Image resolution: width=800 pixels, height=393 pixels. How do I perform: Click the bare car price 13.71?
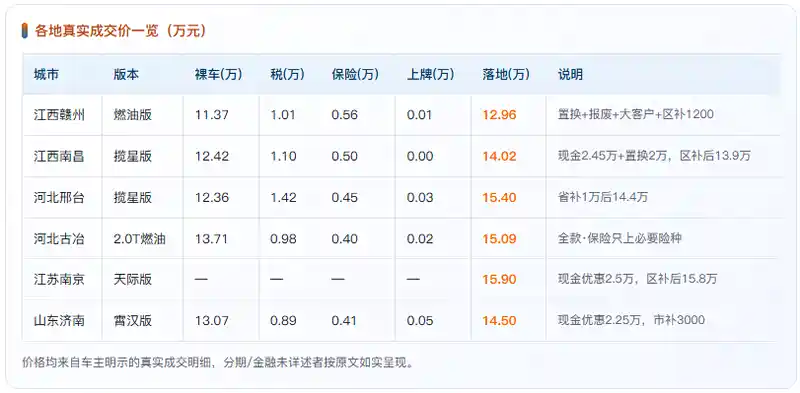(212, 238)
